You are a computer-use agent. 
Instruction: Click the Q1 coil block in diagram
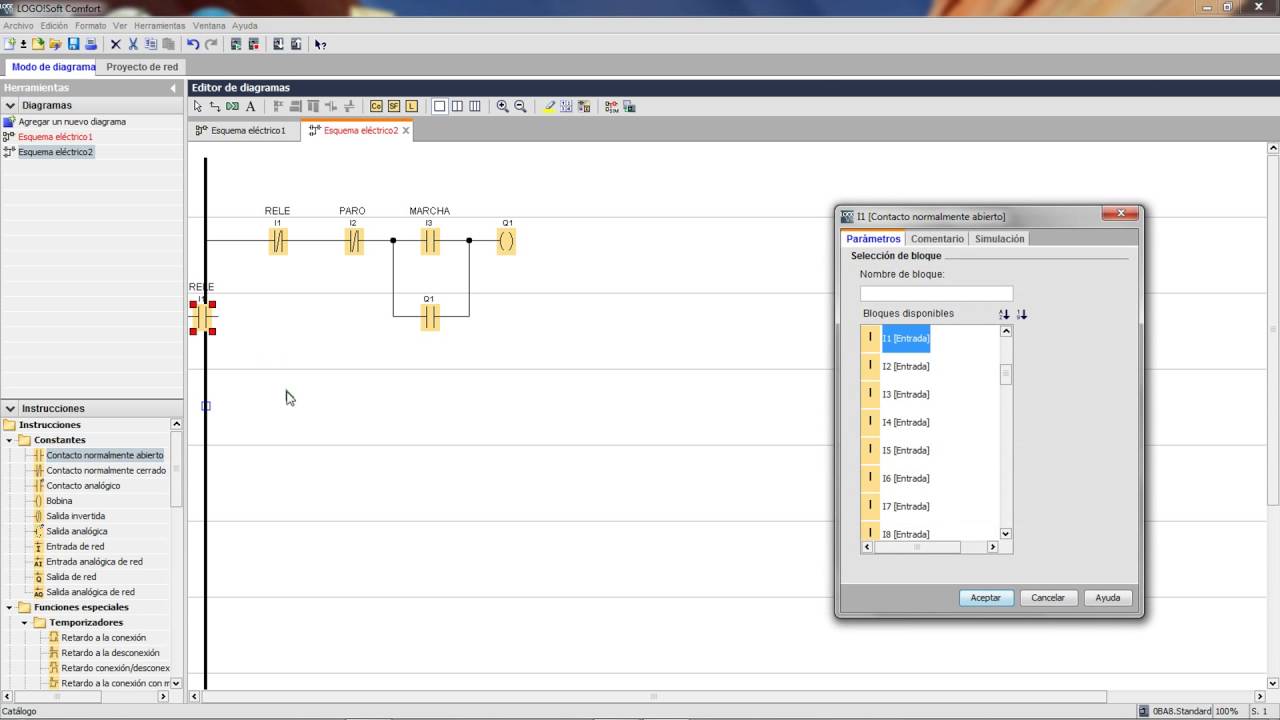tap(506, 241)
